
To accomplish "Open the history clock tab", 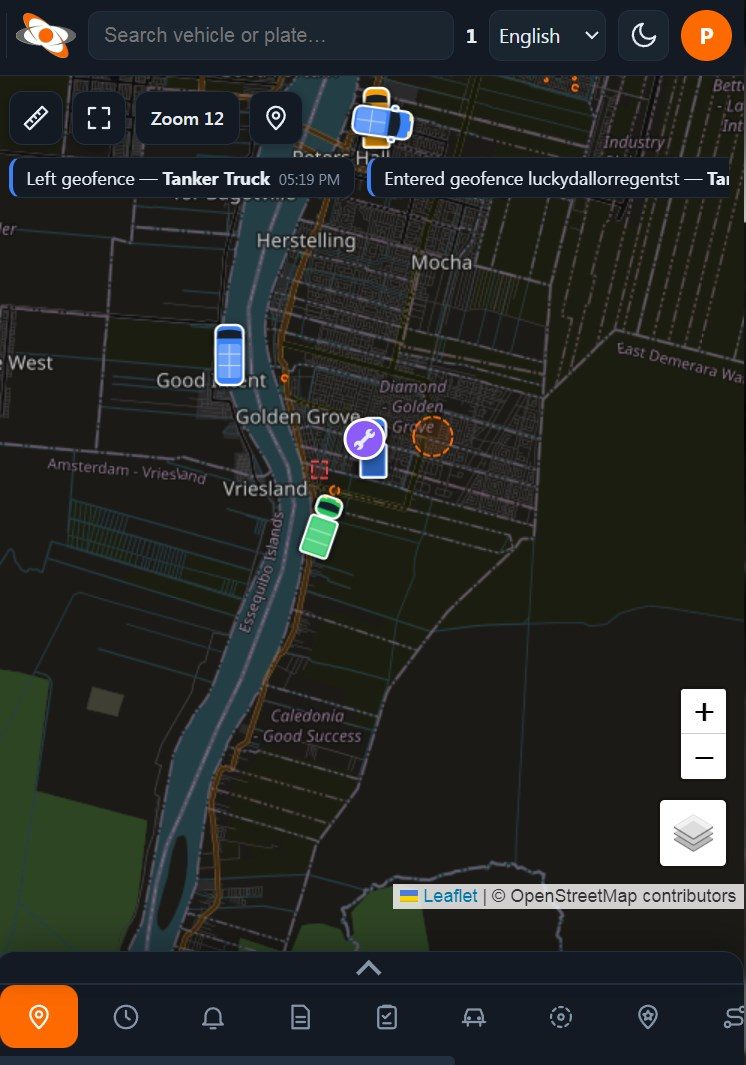I will click(x=126, y=1017).
